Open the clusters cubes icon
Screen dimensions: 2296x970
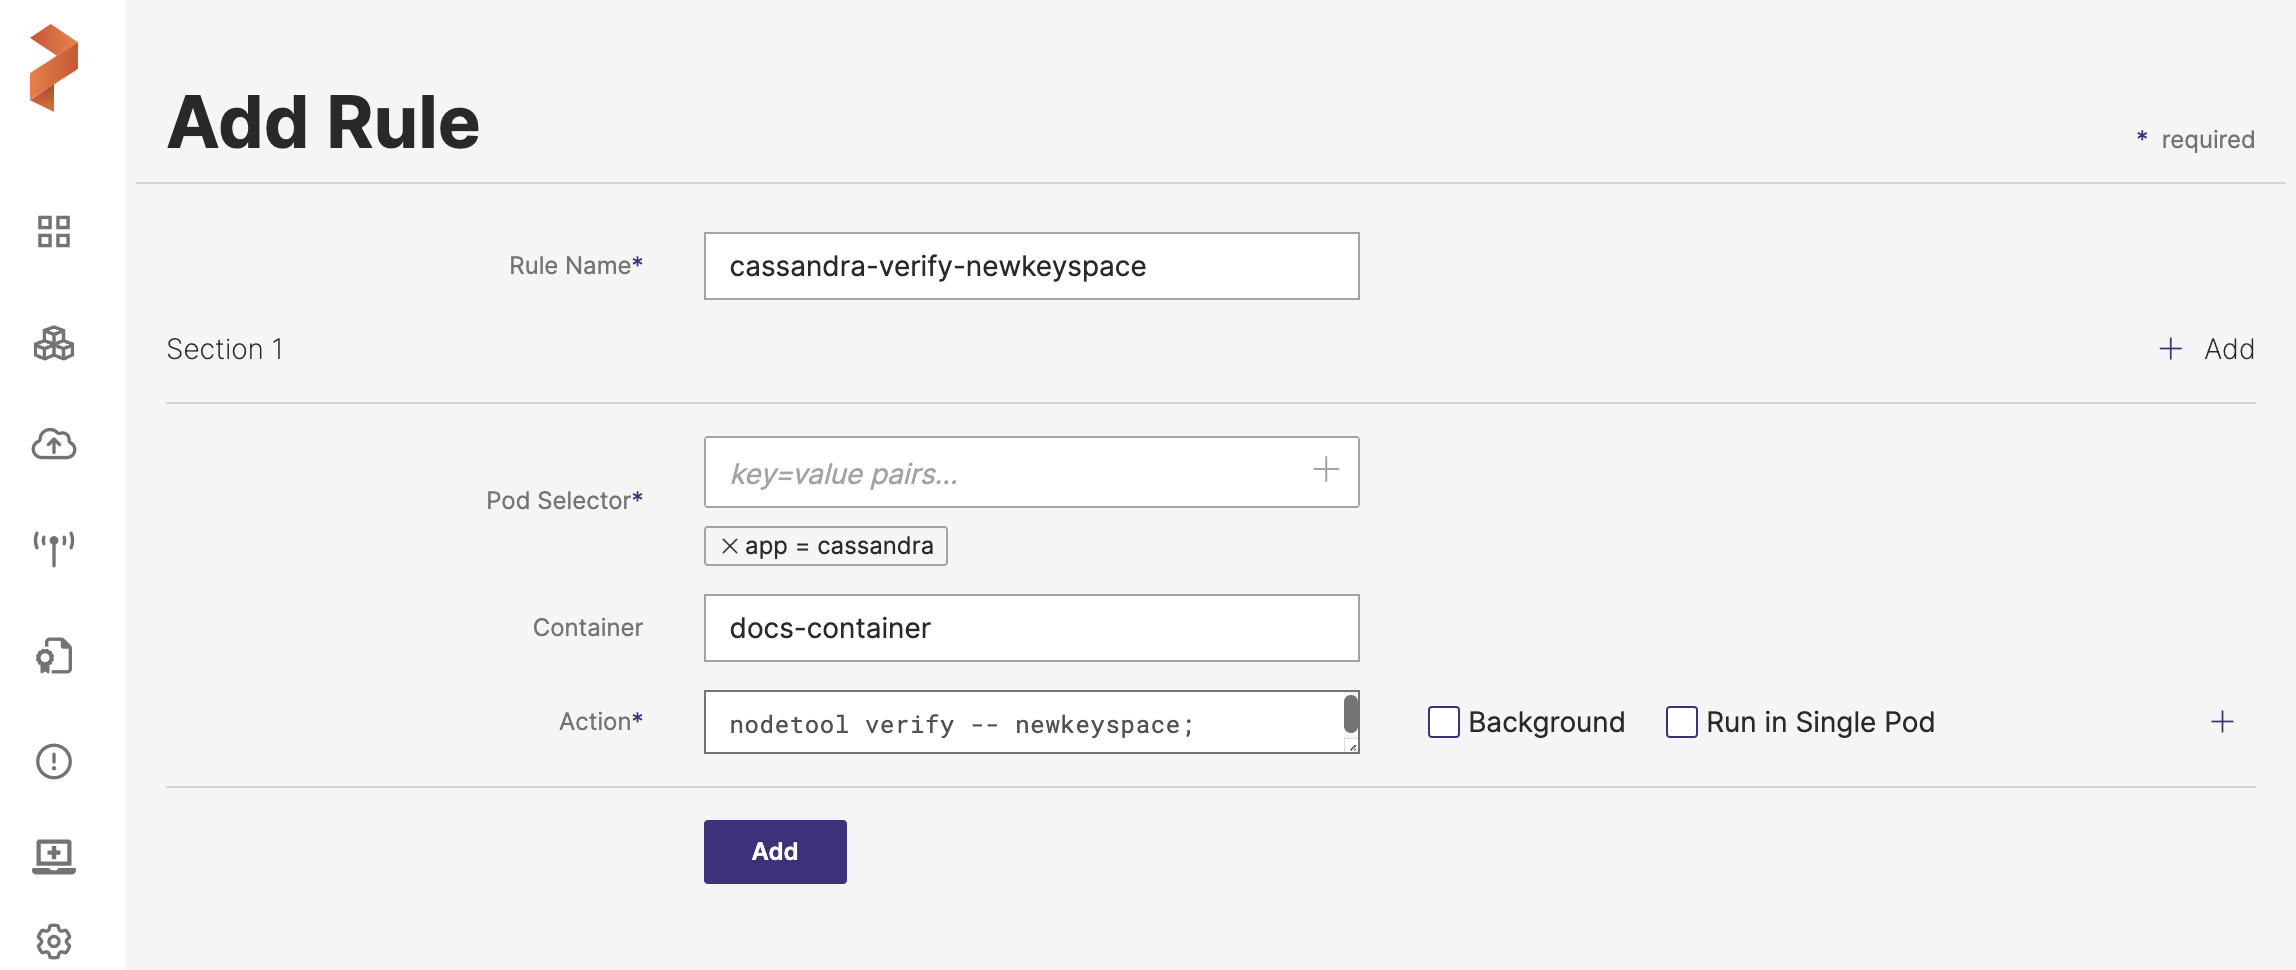(54, 344)
